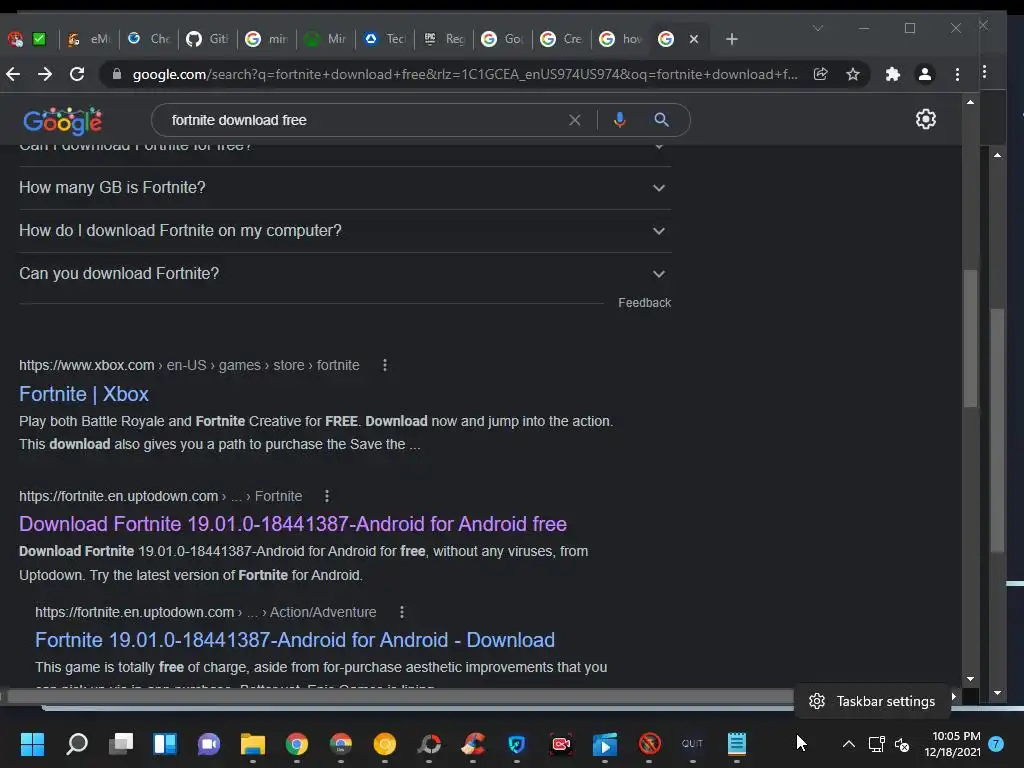Viewport: 1024px width, 768px height.
Task: Open screen recorder taskbar app
Action: [561, 744]
